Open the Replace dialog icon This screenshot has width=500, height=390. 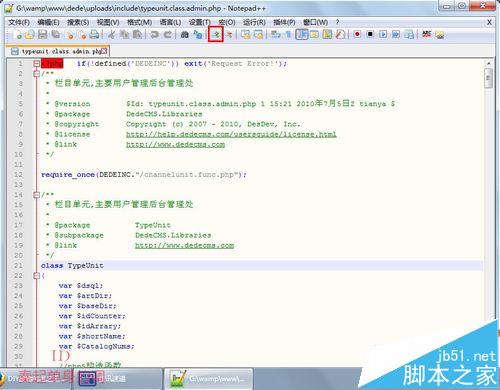[198, 34]
